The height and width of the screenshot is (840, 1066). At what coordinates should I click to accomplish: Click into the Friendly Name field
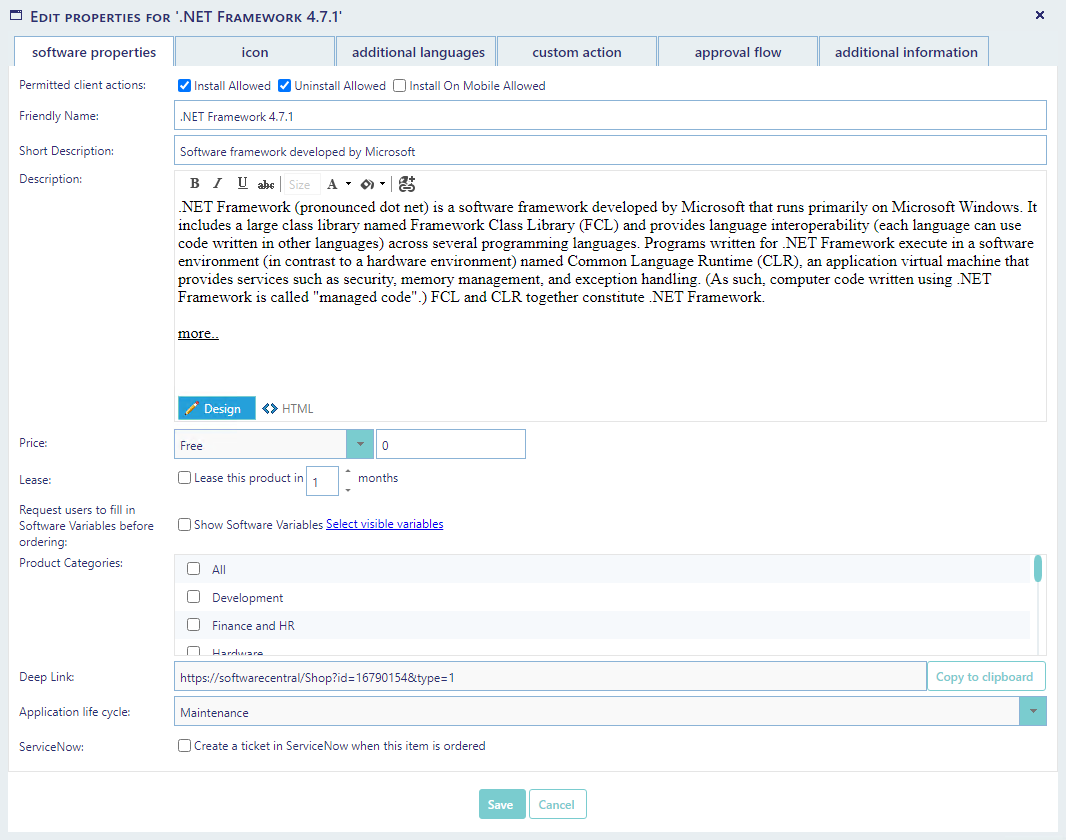610,116
